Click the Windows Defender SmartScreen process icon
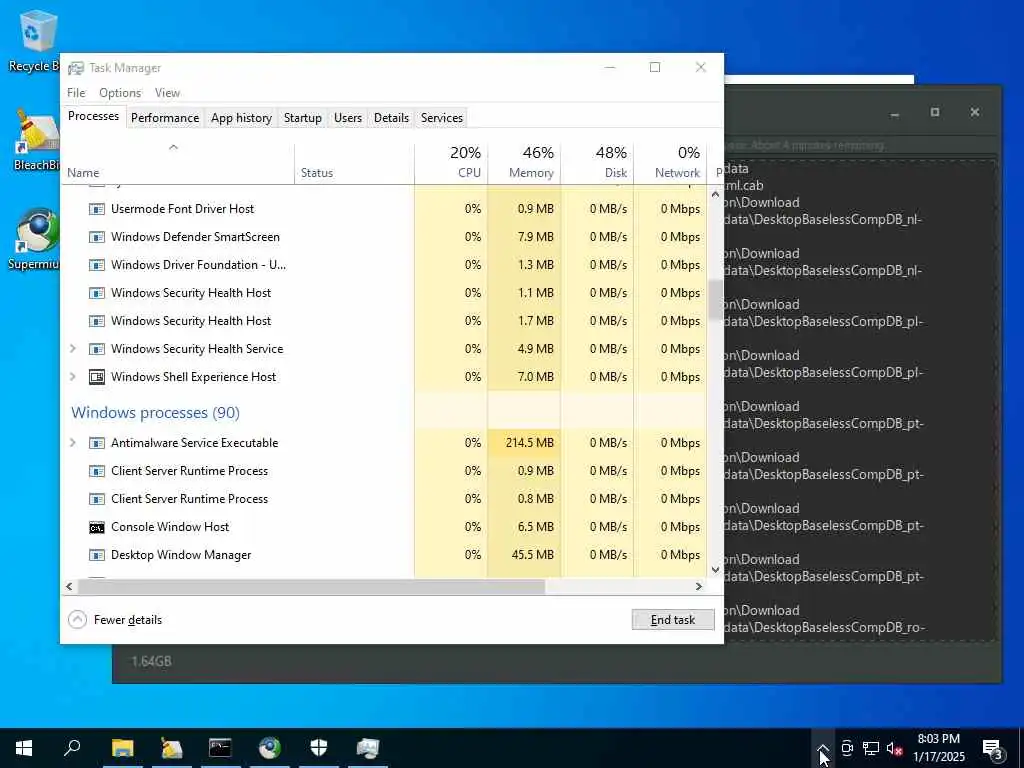Image resolution: width=1024 pixels, height=768 pixels. (x=97, y=237)
